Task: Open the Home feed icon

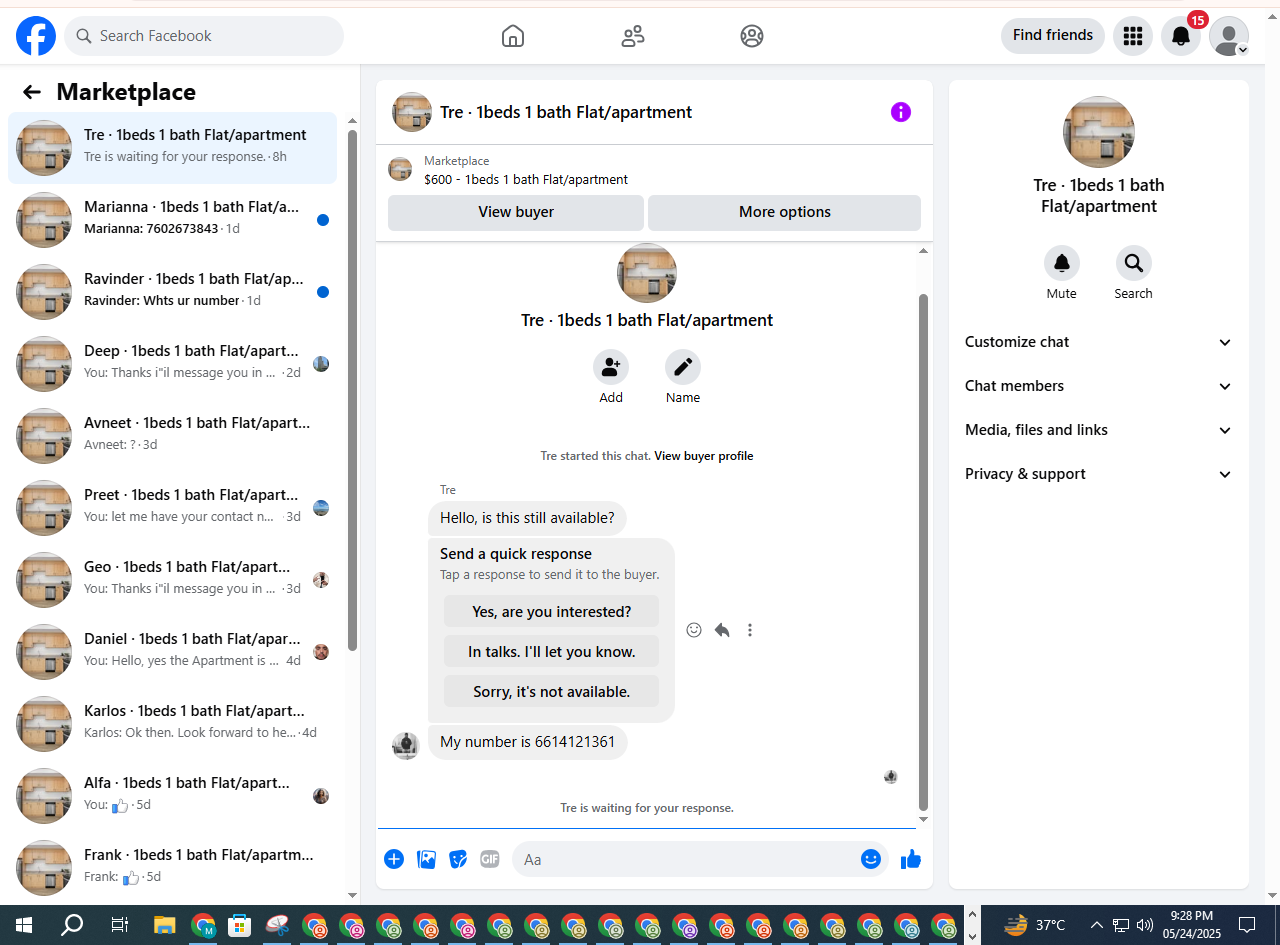Action: pyautogui.click(x=513, y=36)
